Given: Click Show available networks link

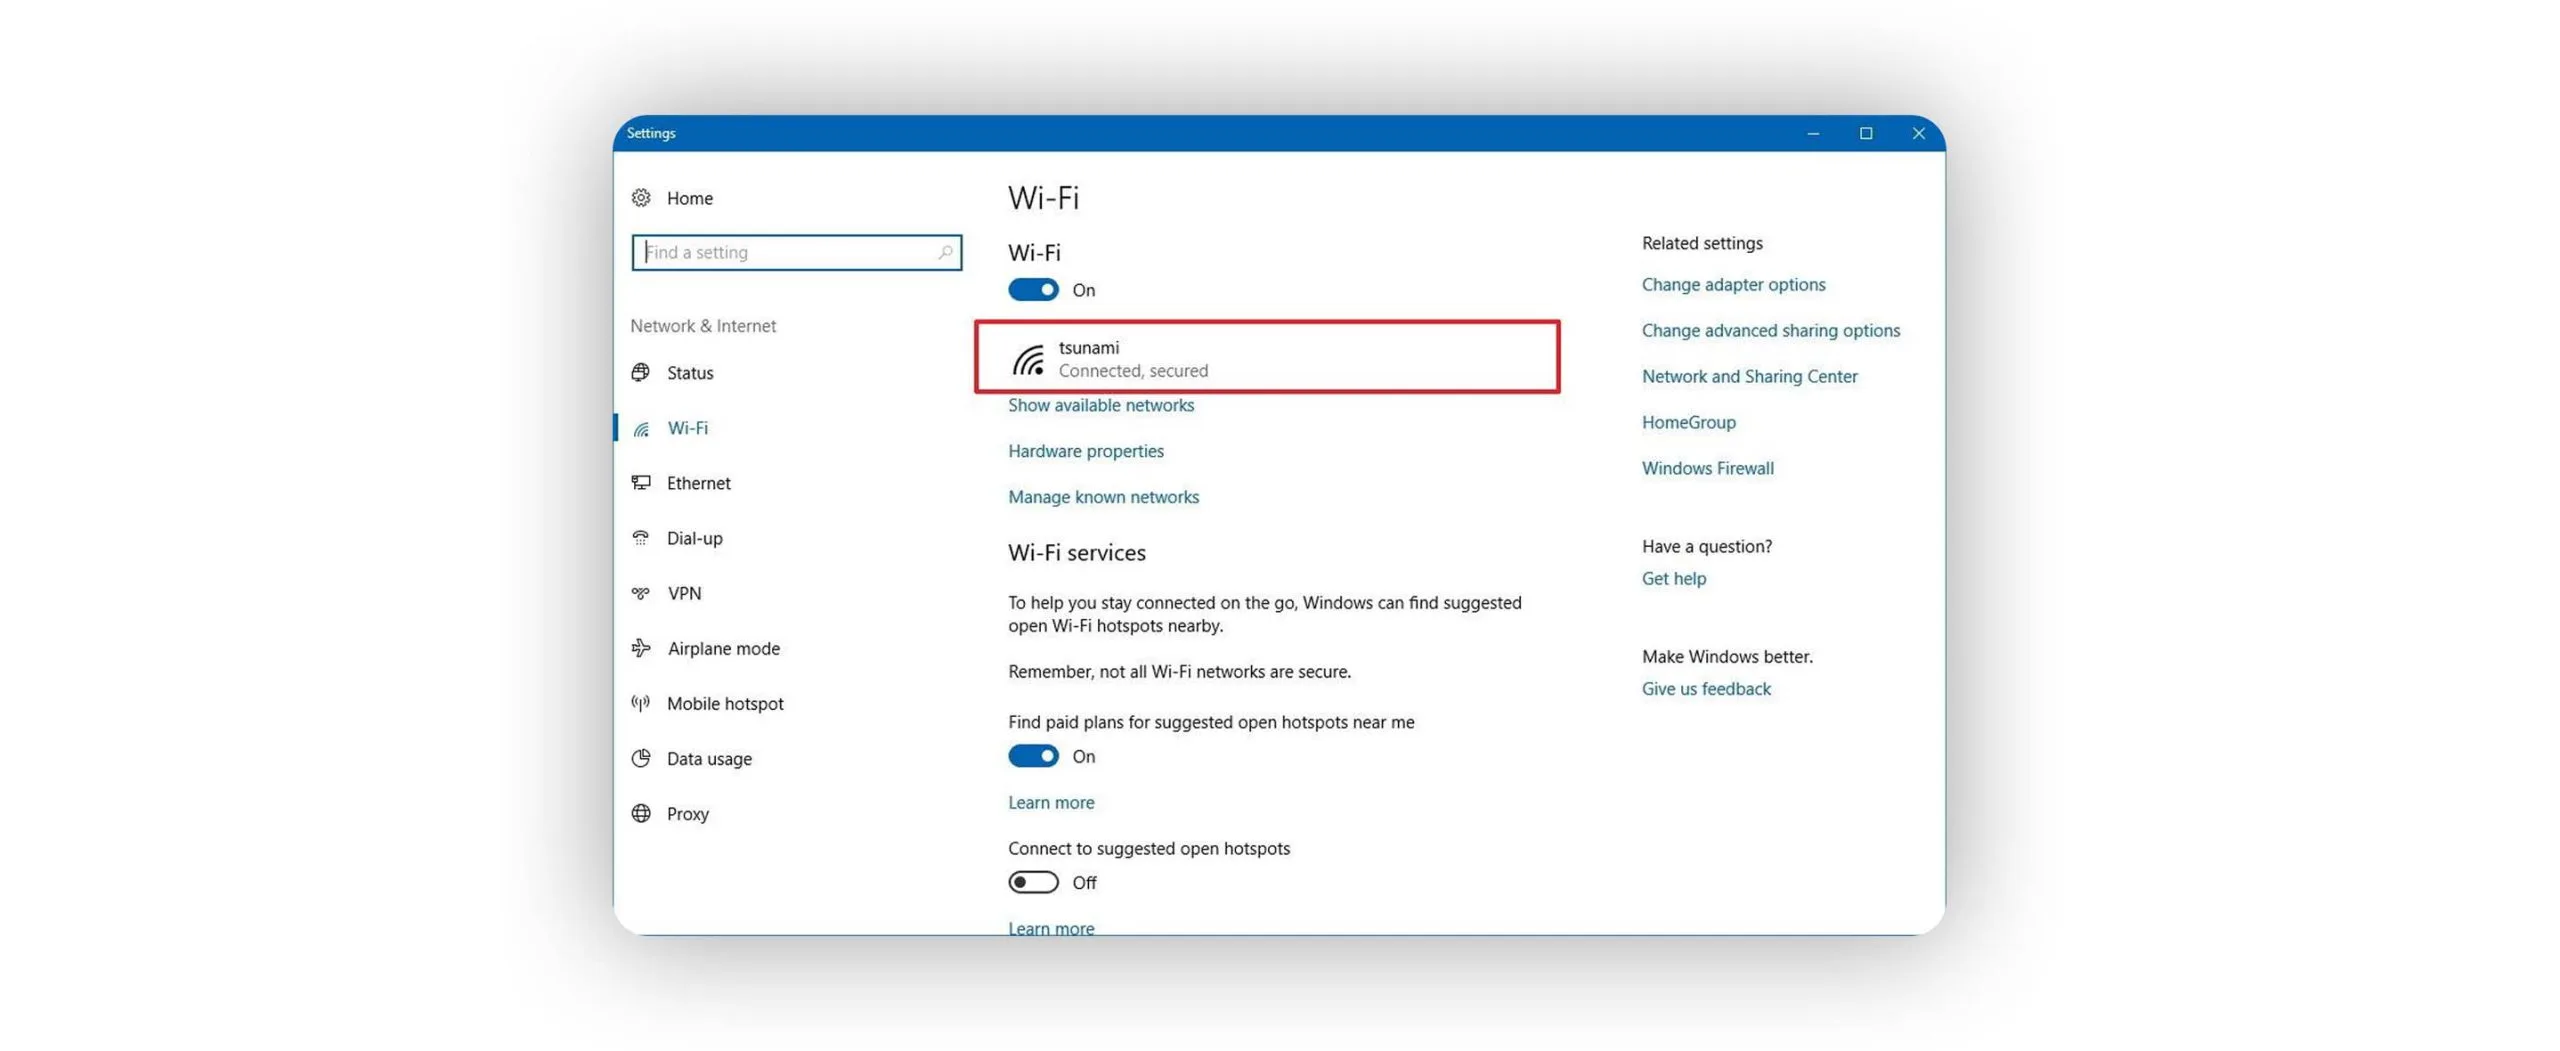Looking at the screenshot, I should (1100, 405).
